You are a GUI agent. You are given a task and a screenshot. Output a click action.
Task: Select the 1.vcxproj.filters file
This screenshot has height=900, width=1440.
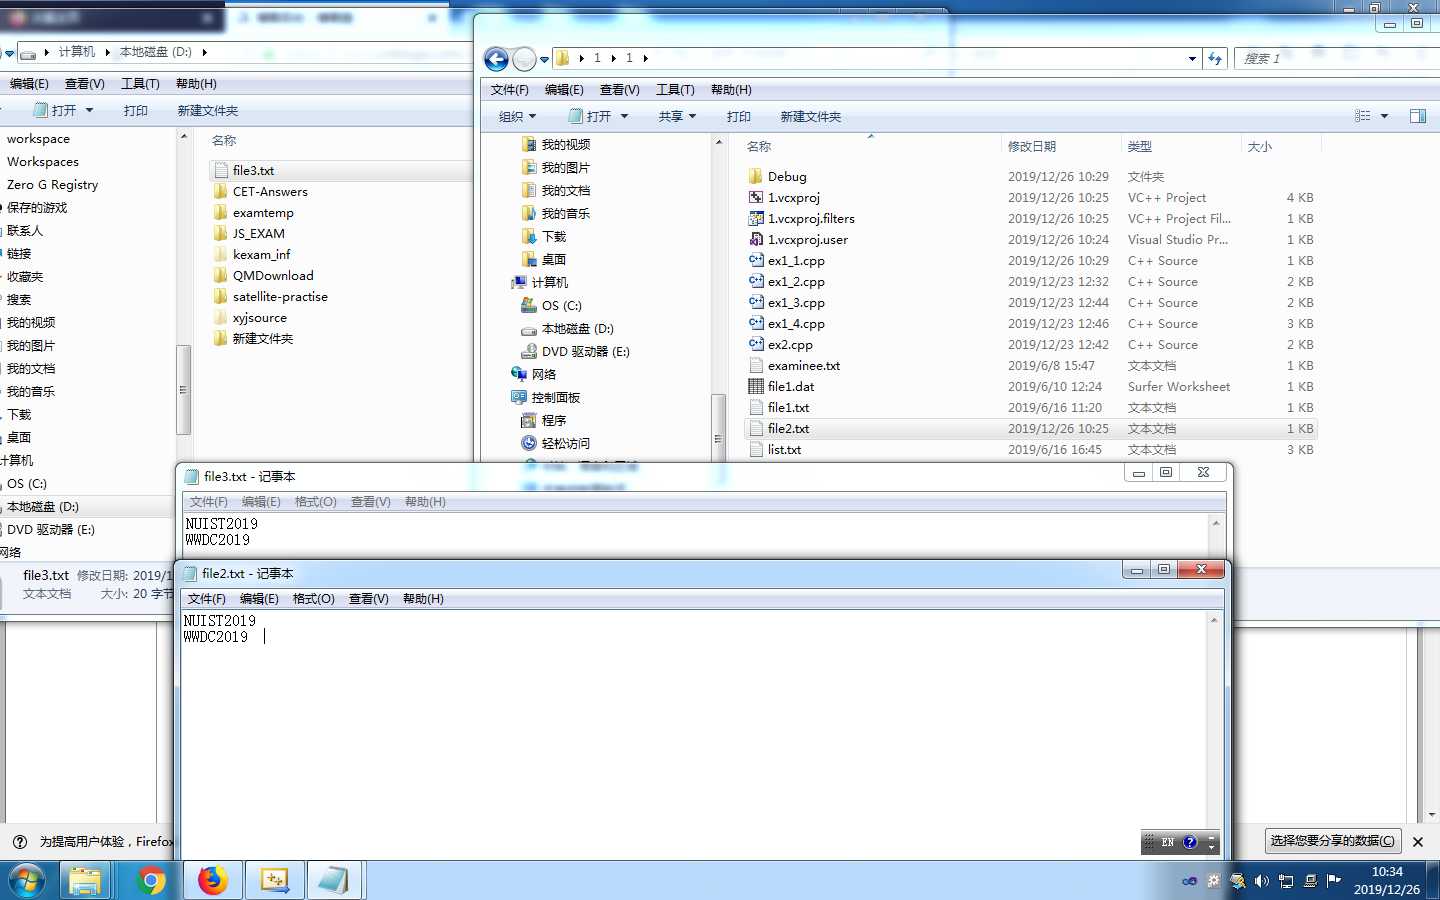point(811,218)
